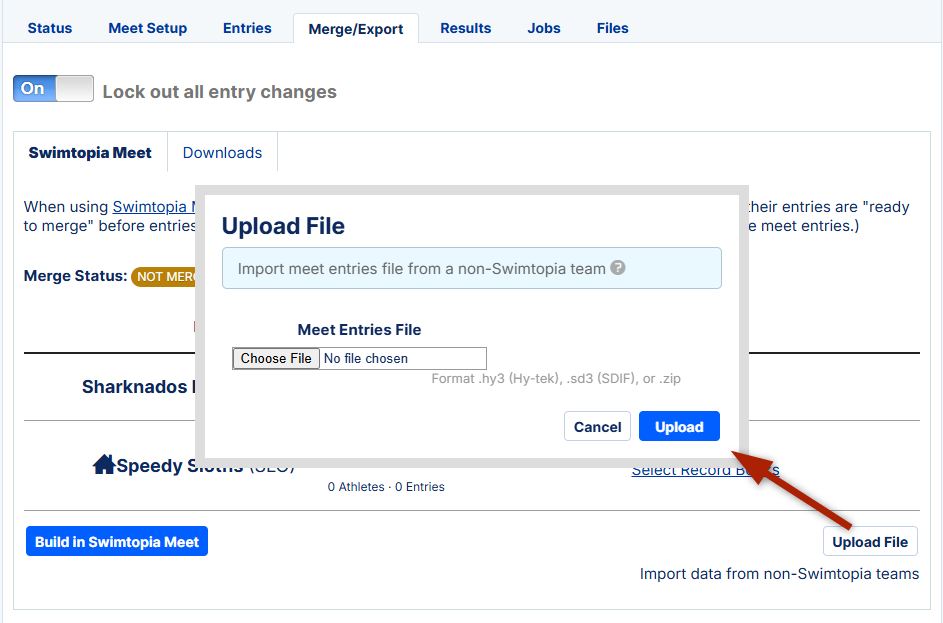
Task: Click the blue Upload button
Action: coord(679,426)
